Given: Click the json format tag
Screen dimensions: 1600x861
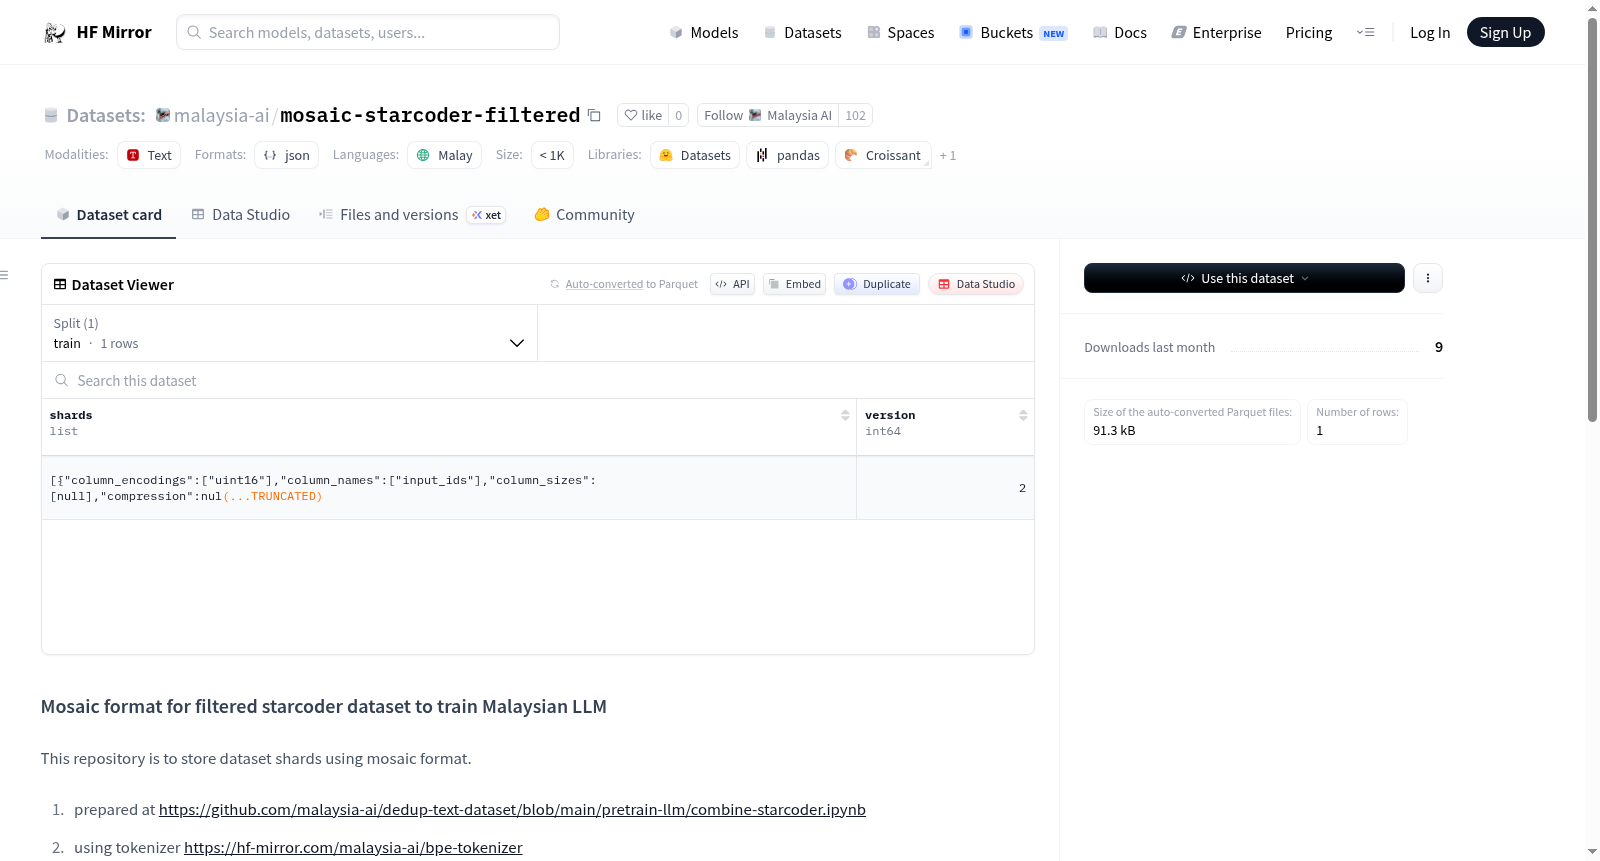Looking at the screenshot, I should 286,155.
